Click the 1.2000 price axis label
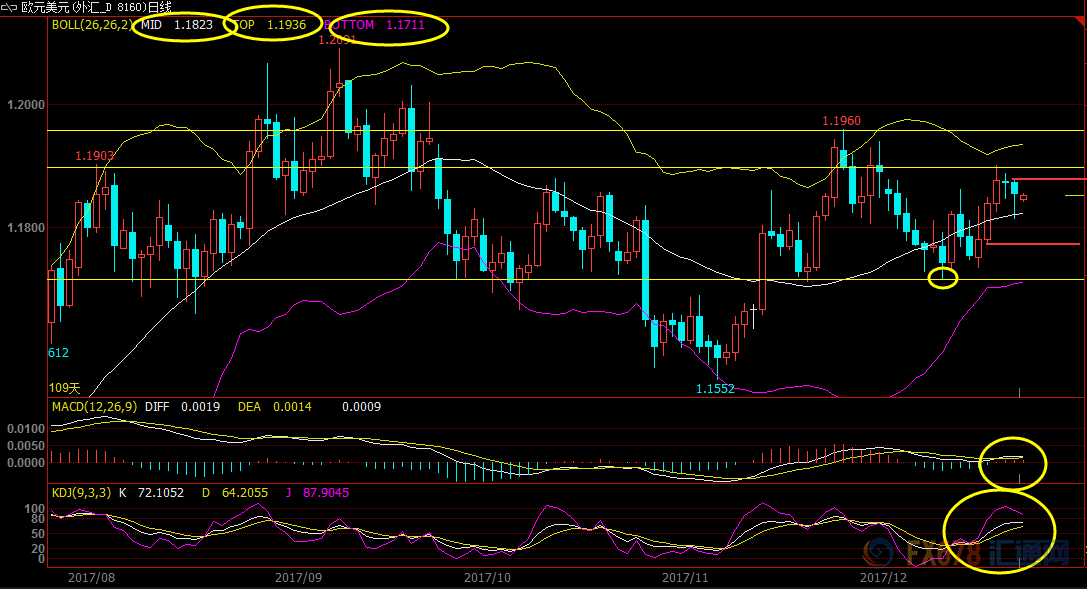Image resolution: width=1087 pixels, height=589 pixels. click(x=25, y=104)
